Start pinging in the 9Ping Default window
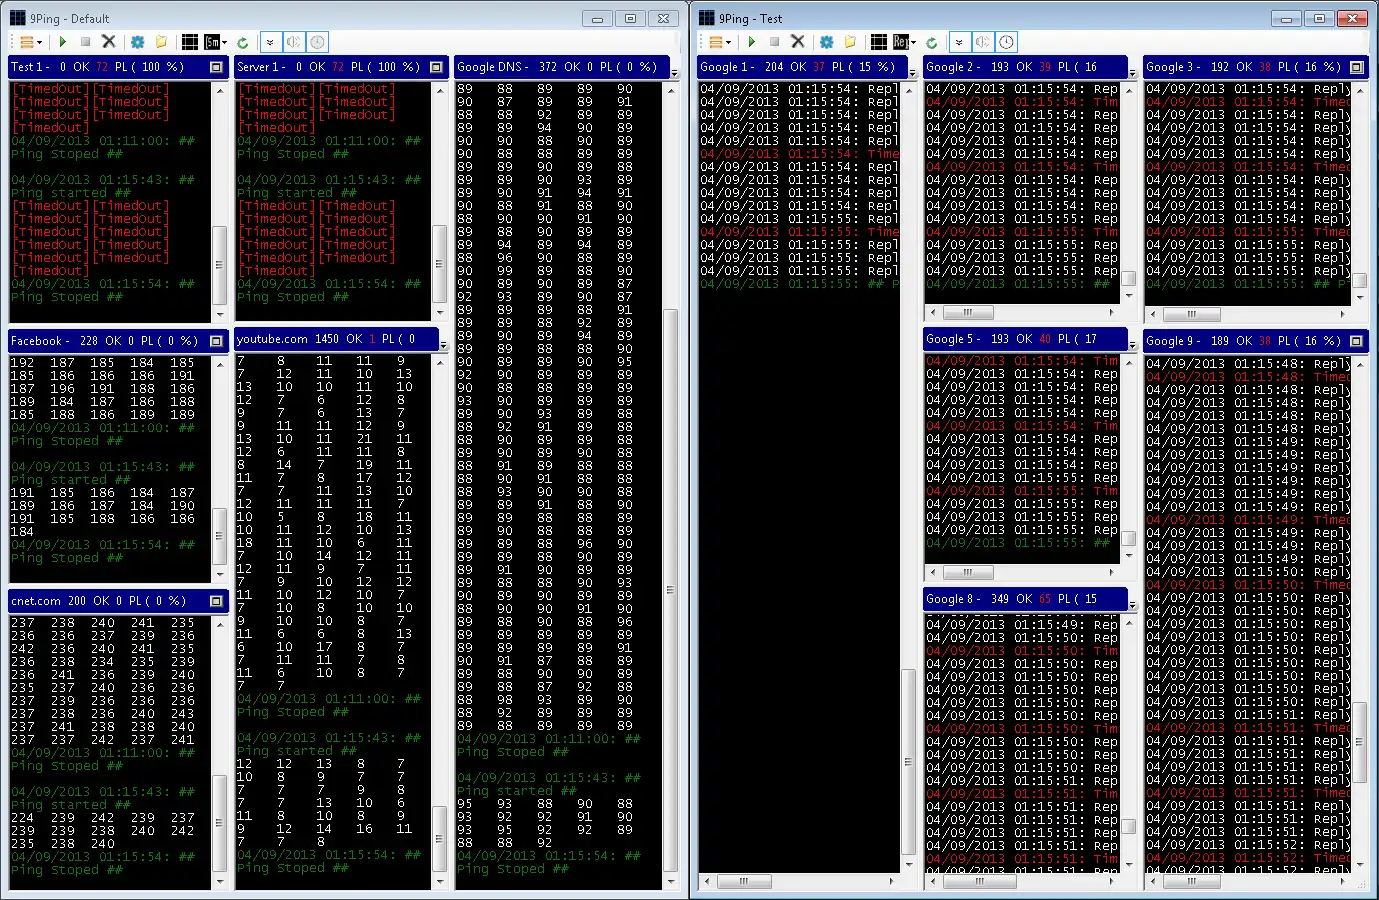Screen dimensions: 1379x900 (x=62, y=42)
